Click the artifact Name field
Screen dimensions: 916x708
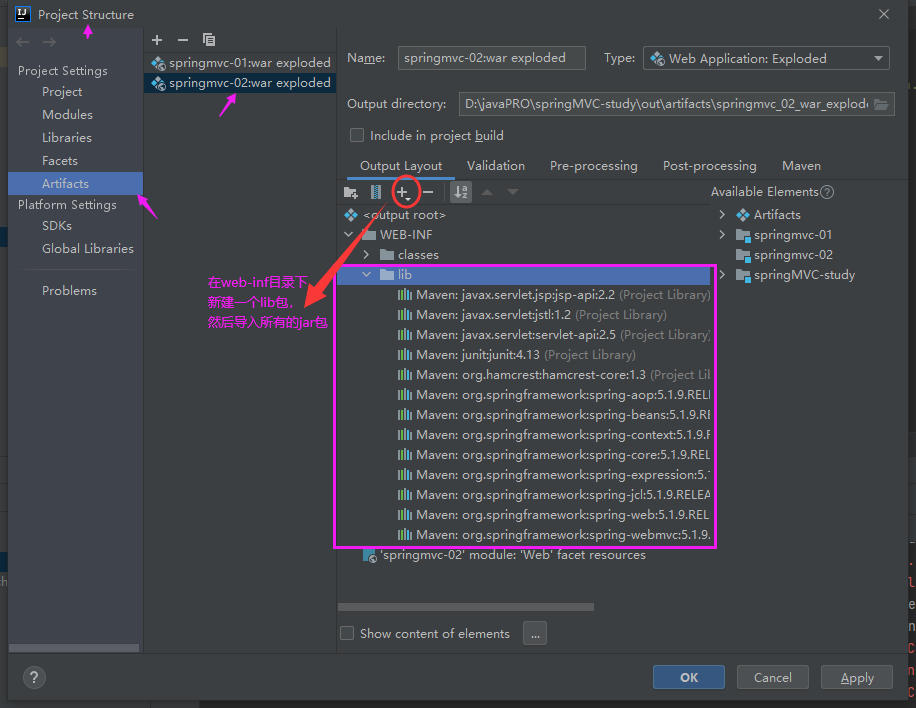click(x=491, y=58)
